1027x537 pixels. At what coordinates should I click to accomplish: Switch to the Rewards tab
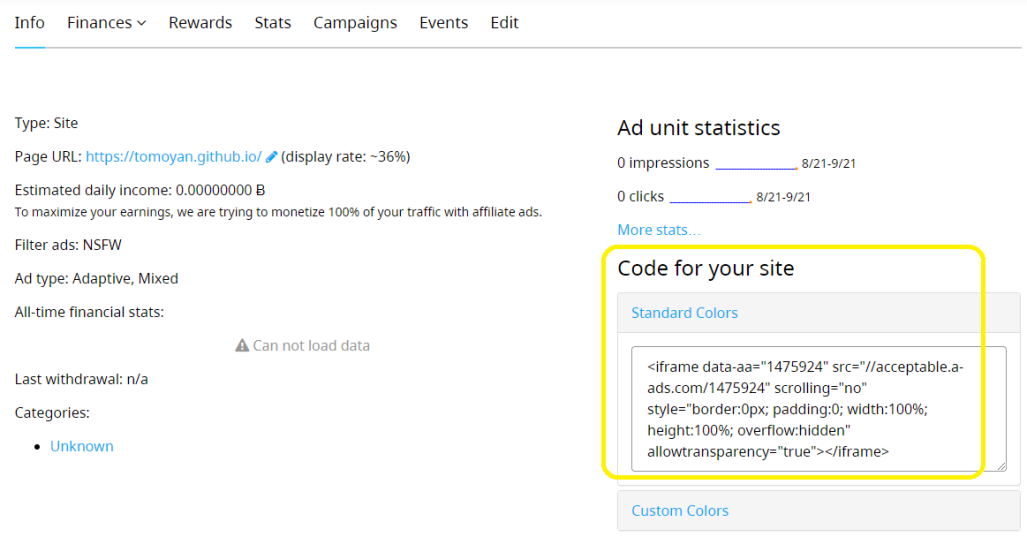200,23
